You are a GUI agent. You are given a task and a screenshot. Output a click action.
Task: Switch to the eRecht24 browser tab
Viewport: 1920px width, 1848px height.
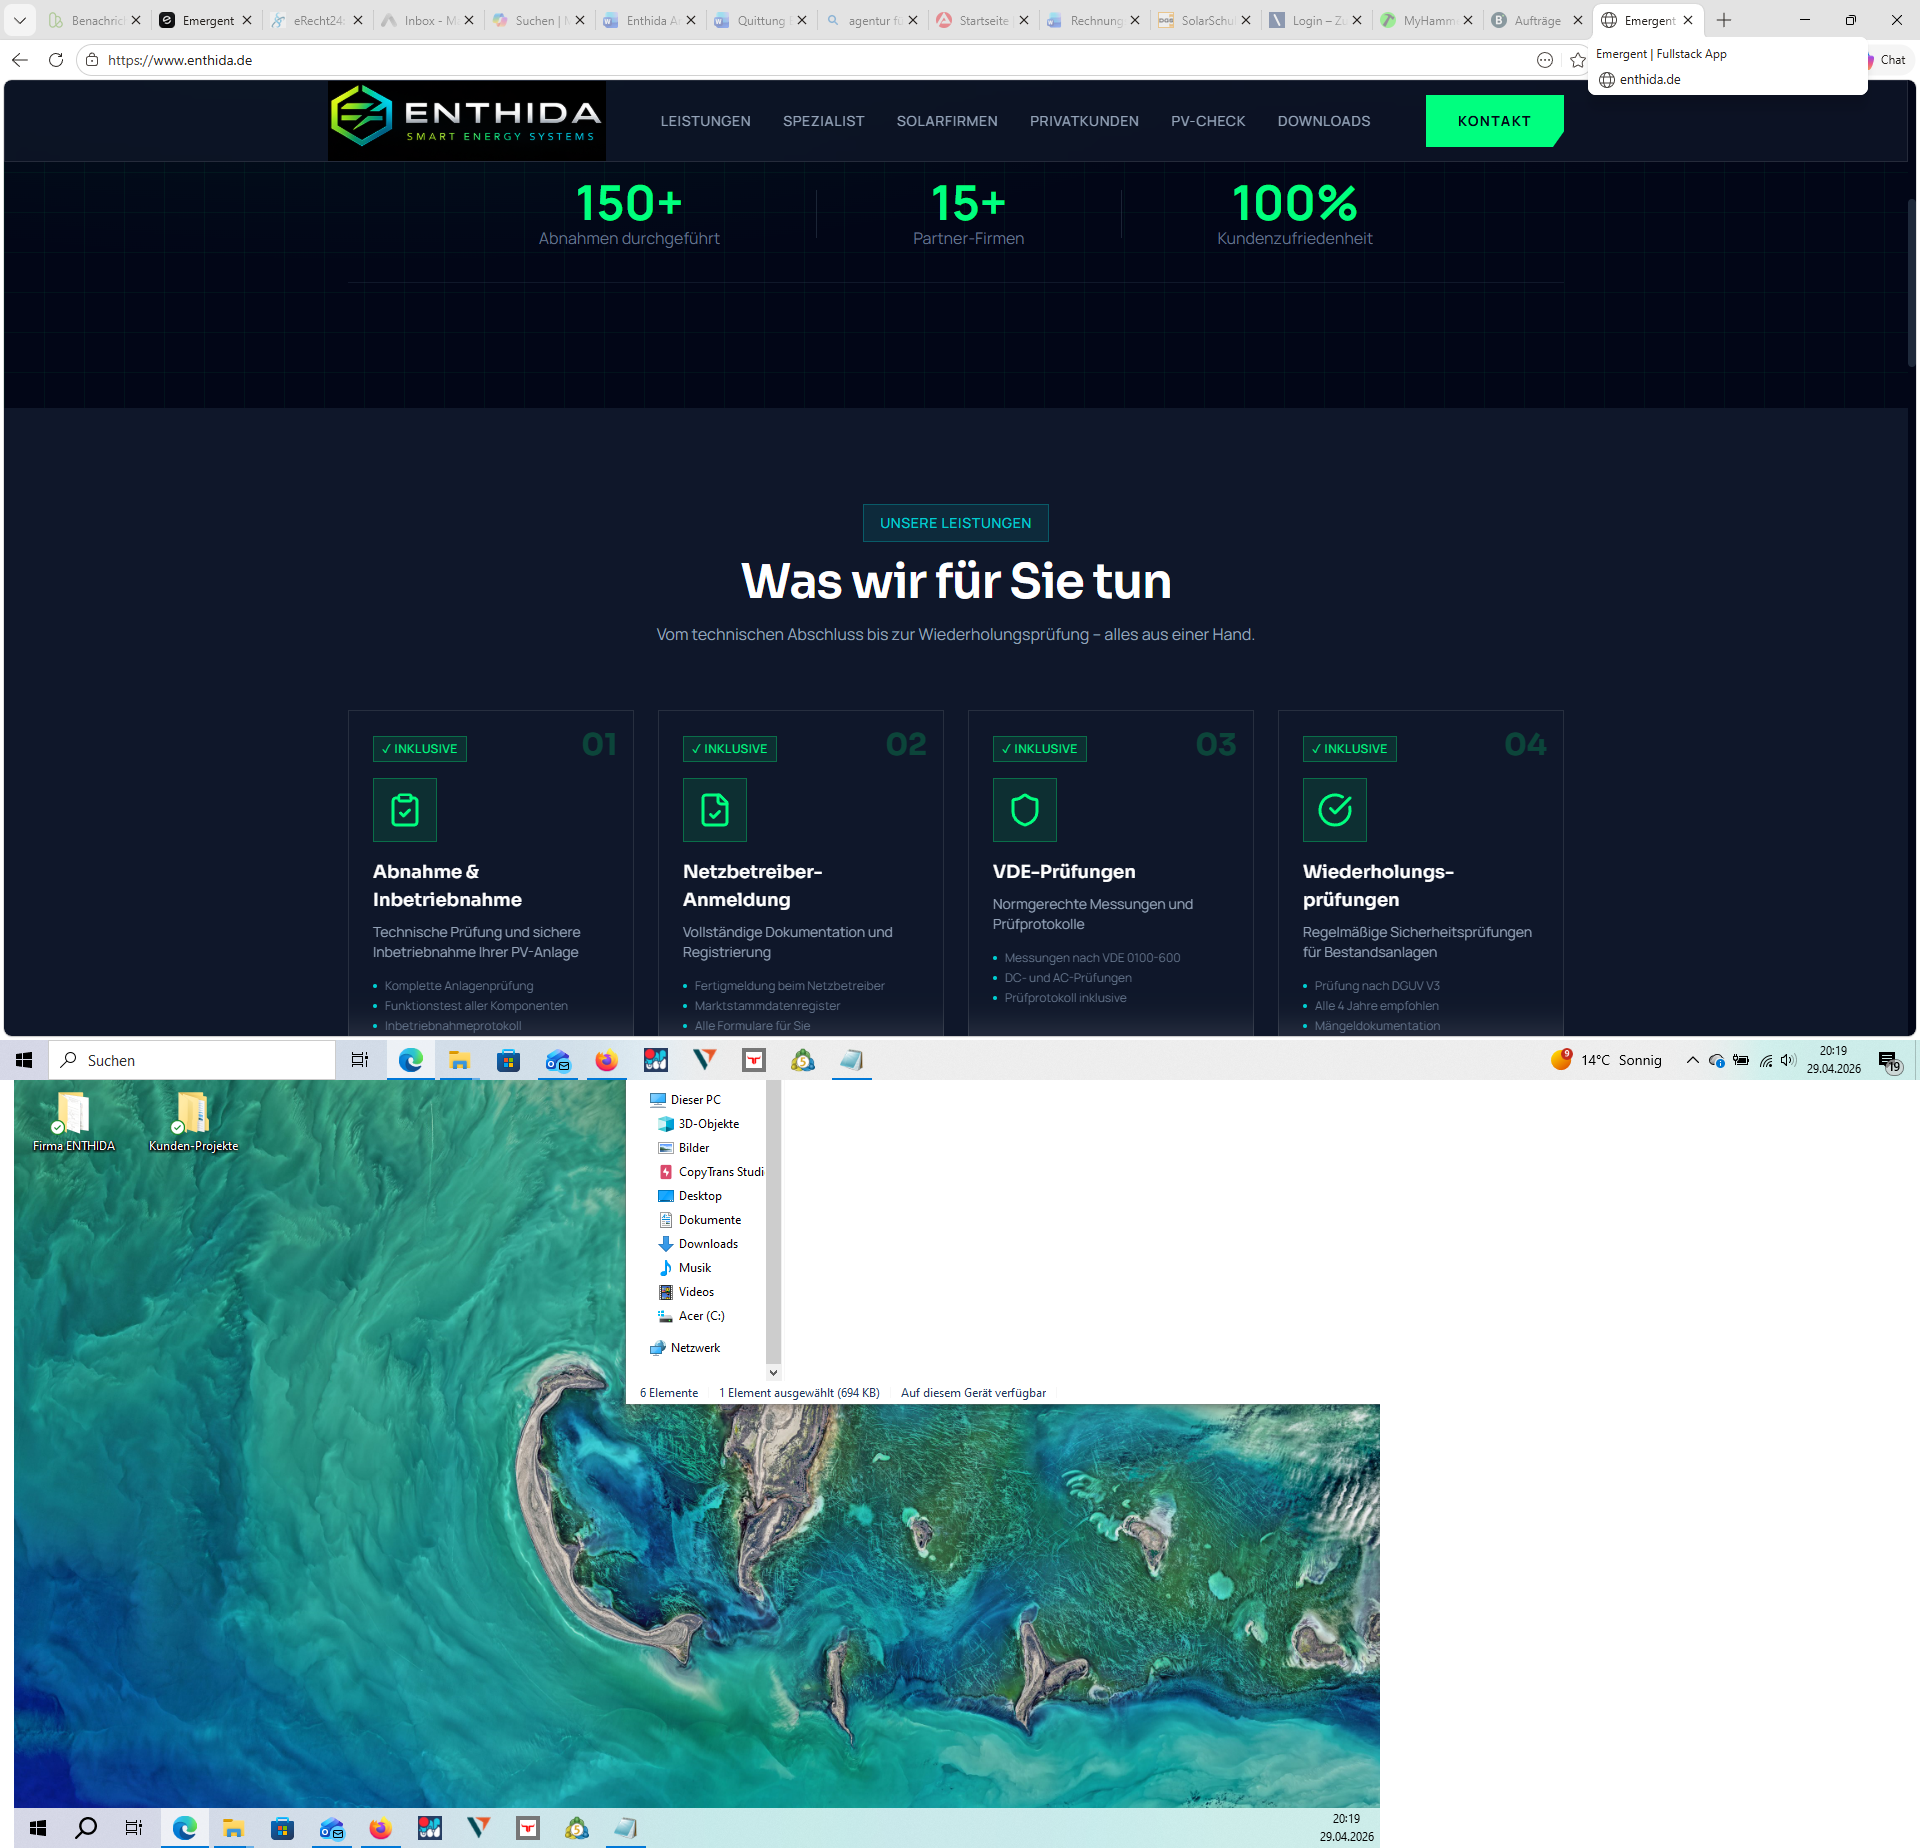click(317, 20)
